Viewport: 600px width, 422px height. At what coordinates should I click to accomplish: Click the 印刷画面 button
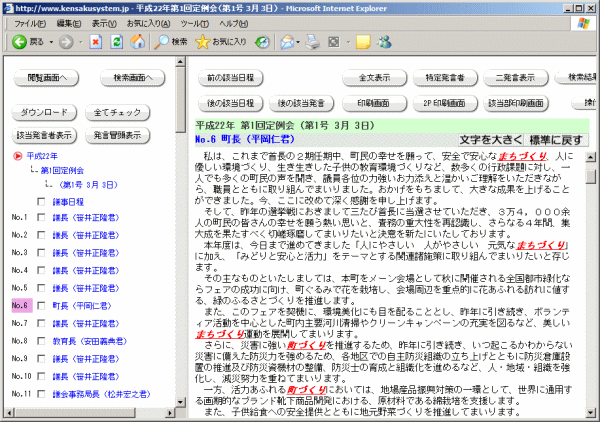click(x=373, y=103)
